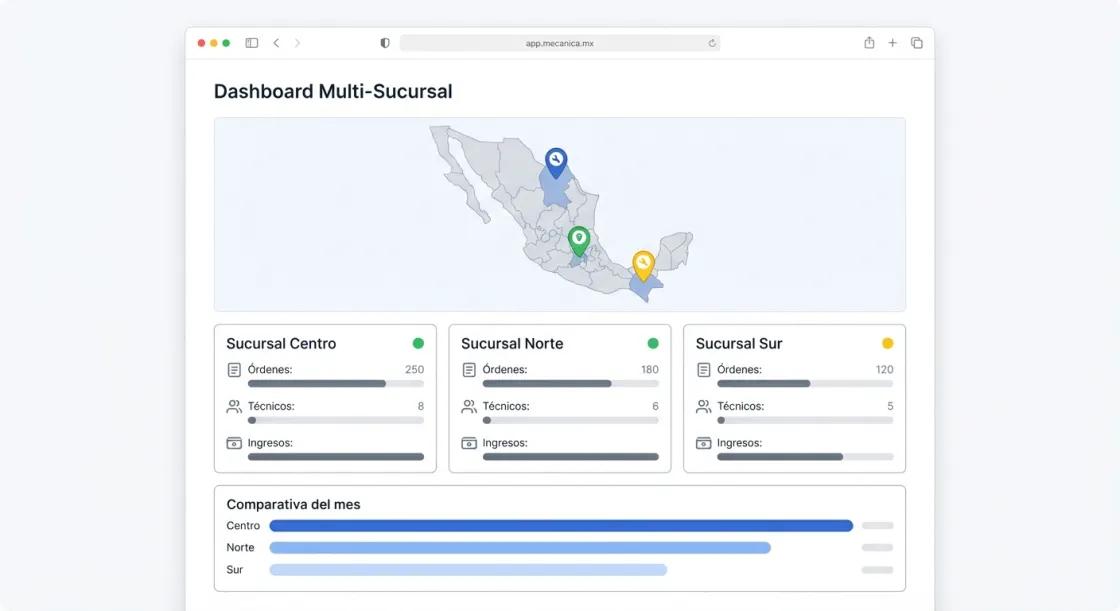
Task: Click the Centro bar in Comparativa del mes
Action: [560, 525]
